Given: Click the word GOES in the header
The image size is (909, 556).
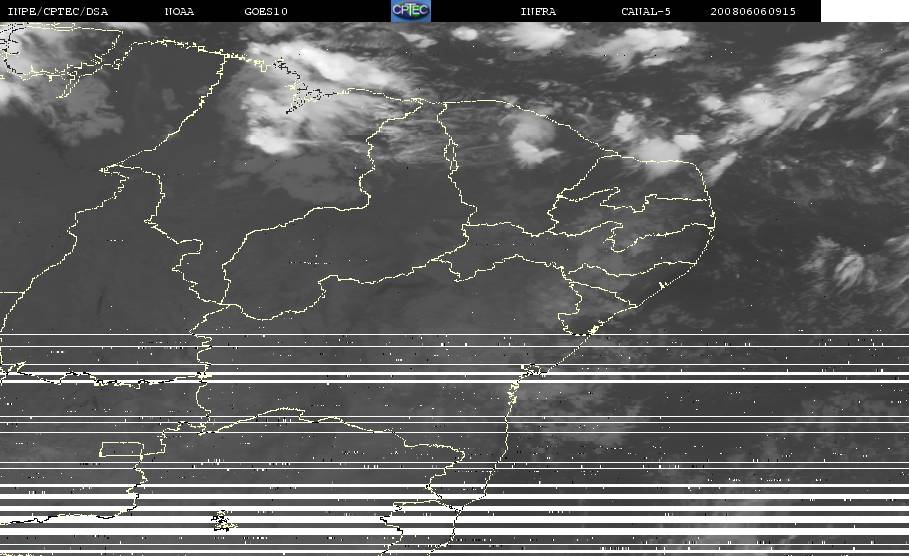Looking at the screenshot, I should pyautogui.click(x=259, y=11).
